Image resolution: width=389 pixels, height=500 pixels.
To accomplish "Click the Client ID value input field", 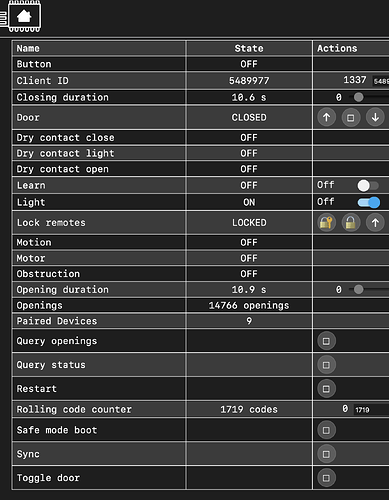I will coord(380,81).
